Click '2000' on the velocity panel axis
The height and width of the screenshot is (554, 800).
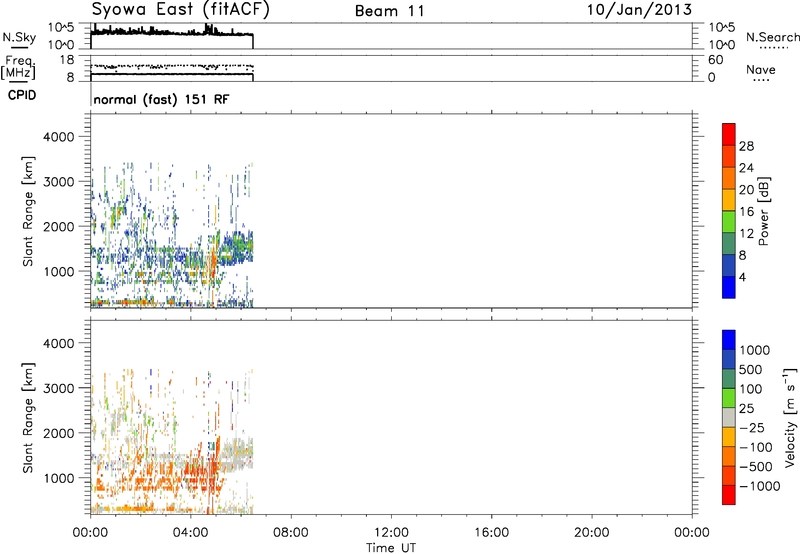(59, 433)
